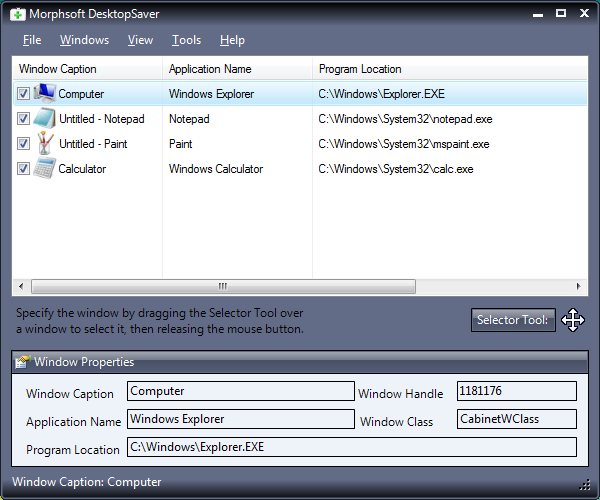Click the Program Location field in Window Properties

(x=352, y=447)
